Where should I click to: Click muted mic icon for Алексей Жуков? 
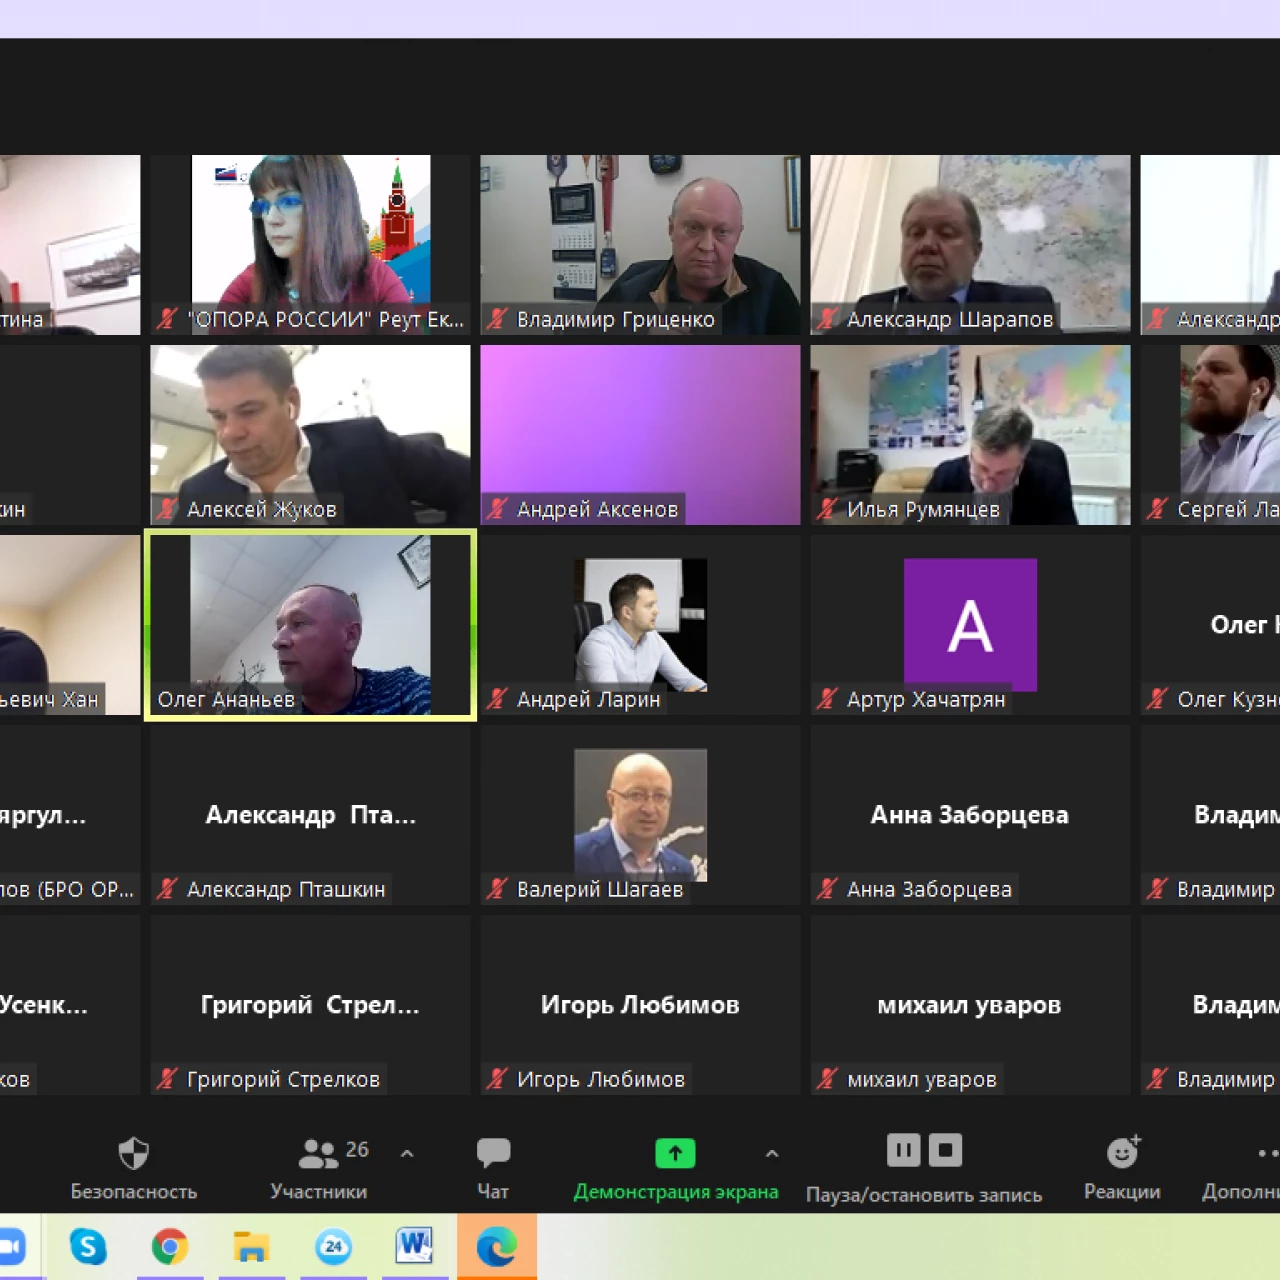[167, 509]
